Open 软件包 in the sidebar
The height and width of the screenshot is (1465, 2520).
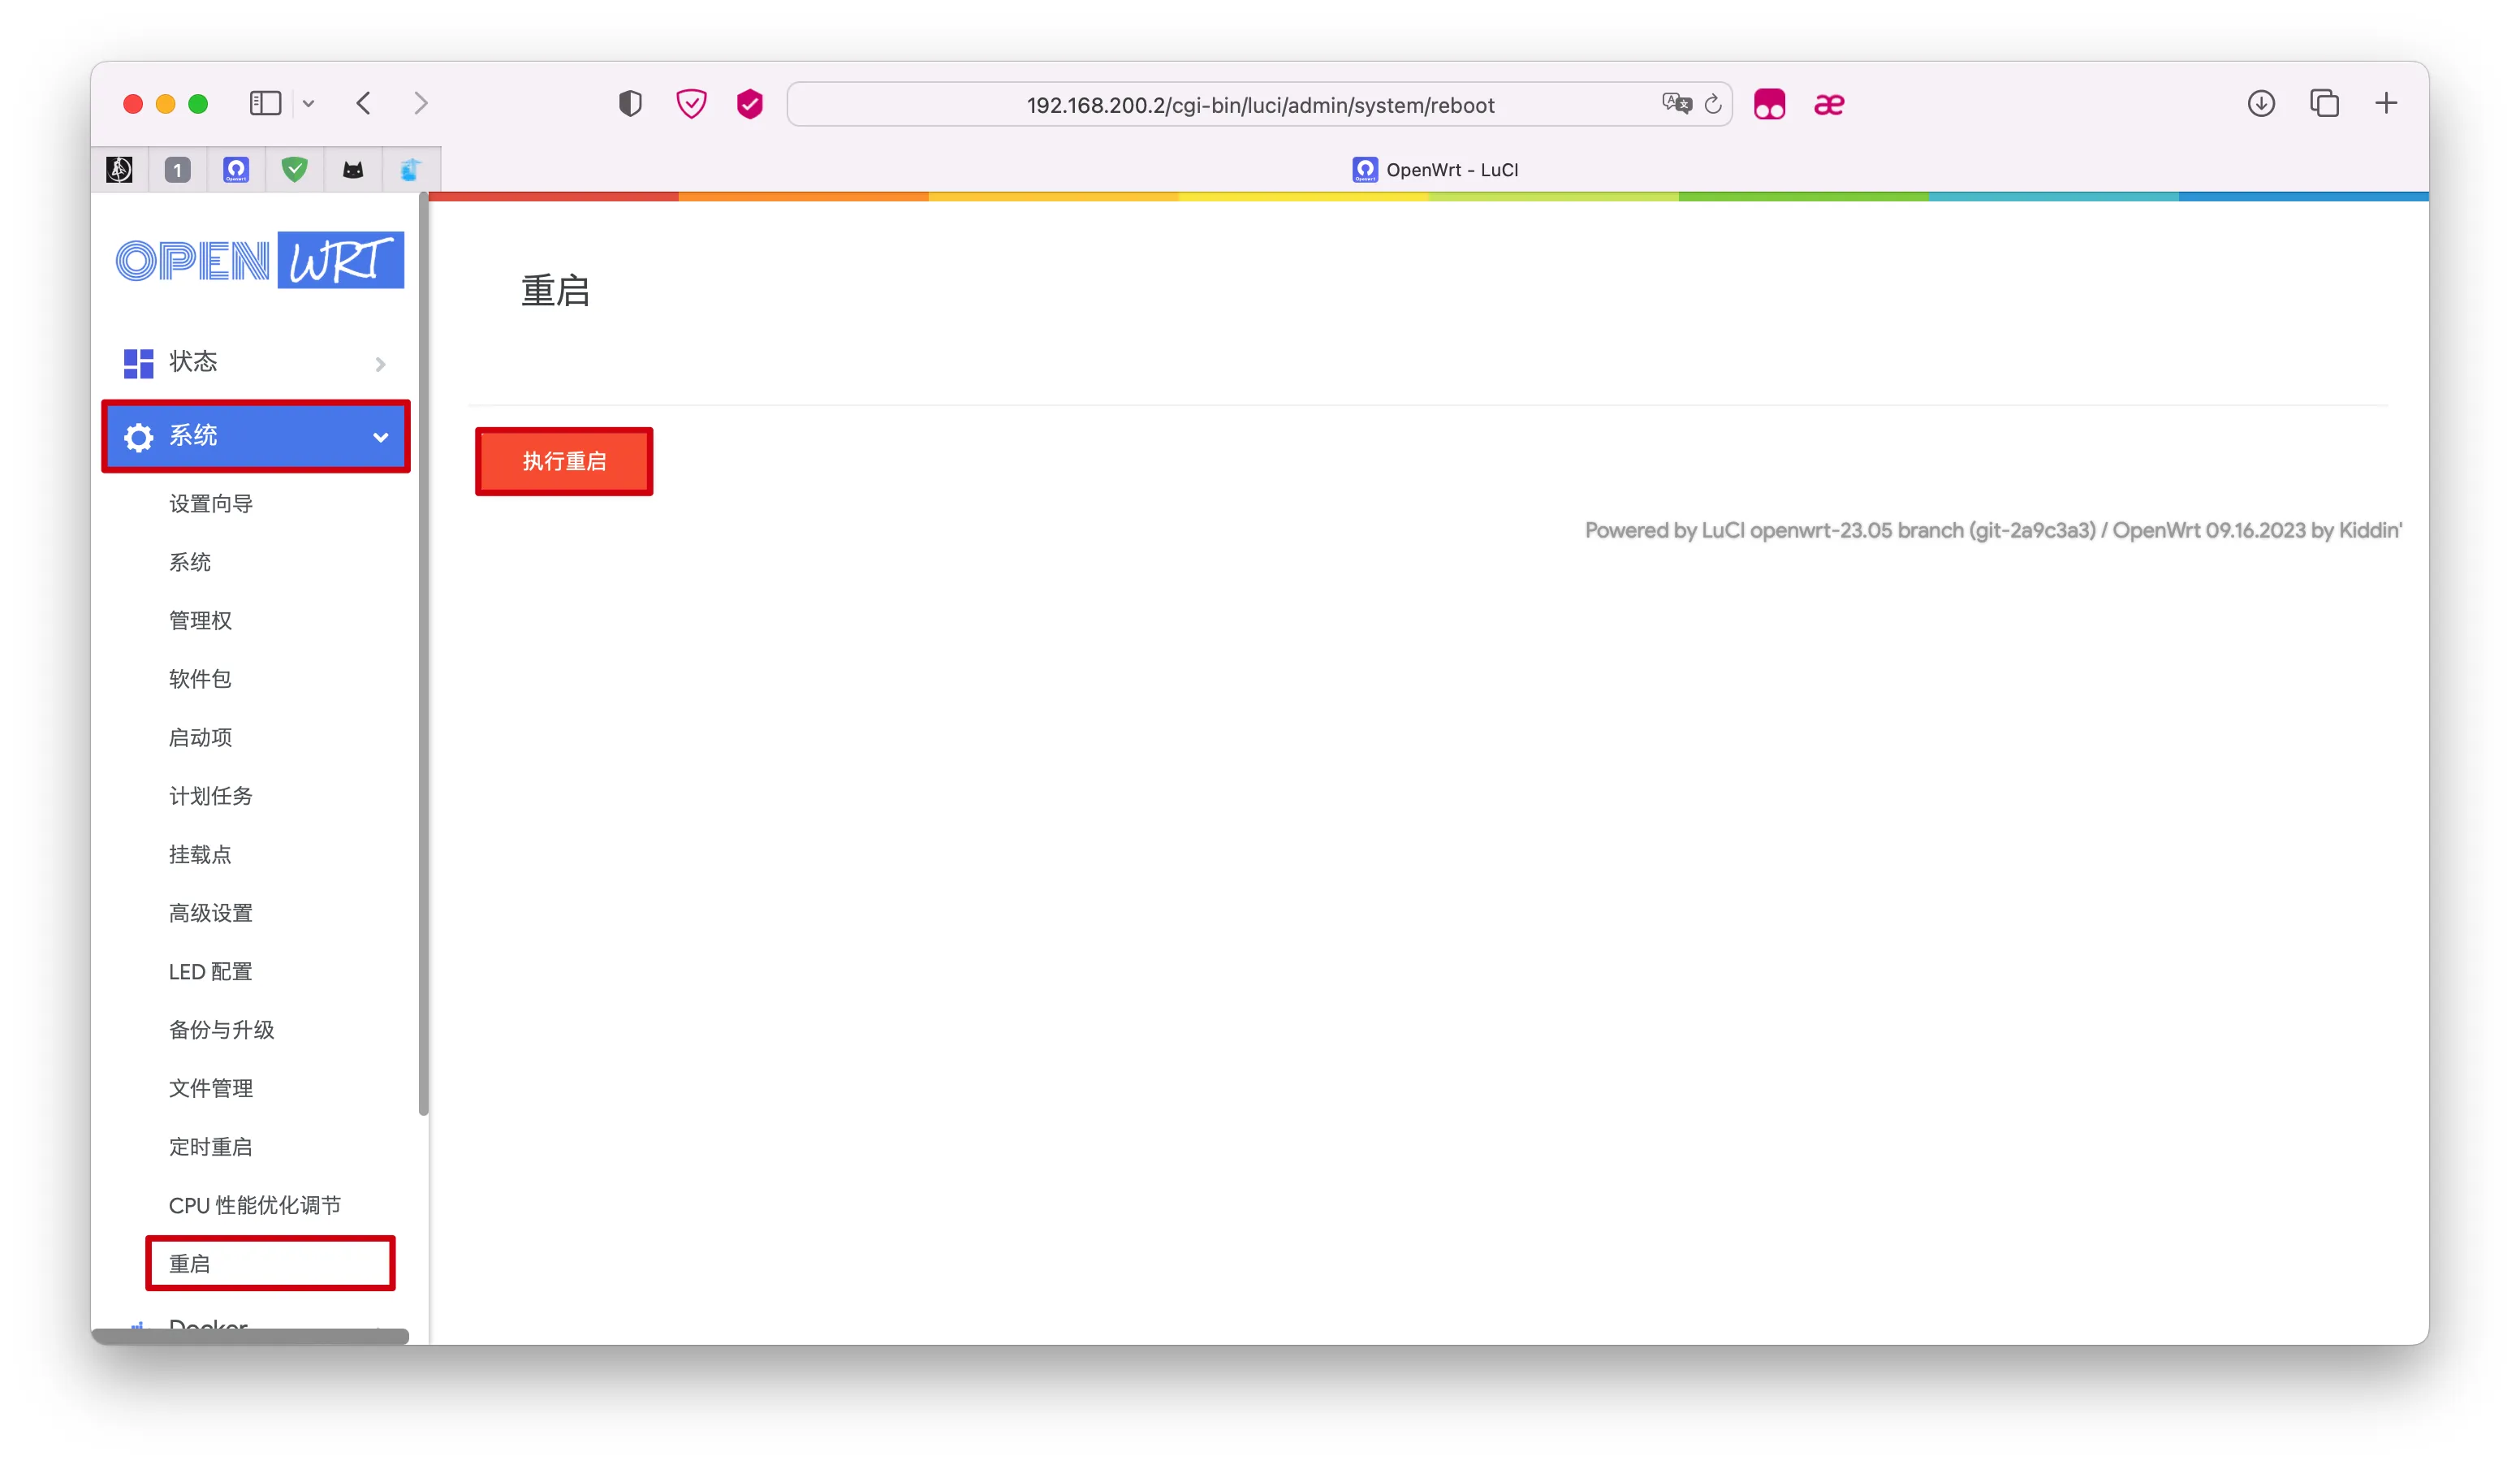tap(200, 679)
